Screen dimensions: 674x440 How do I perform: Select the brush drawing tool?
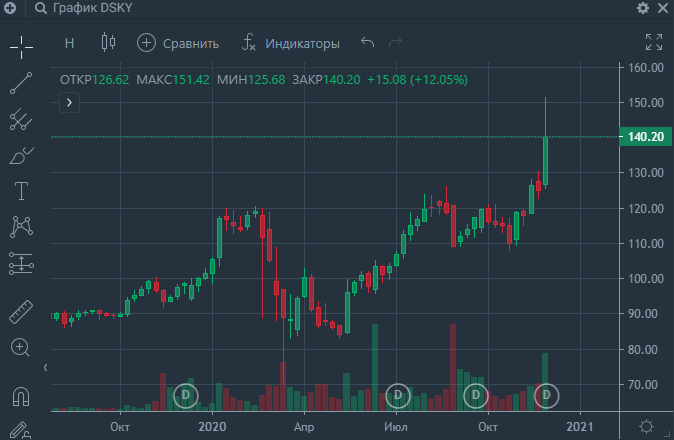(x=21, y=156)
